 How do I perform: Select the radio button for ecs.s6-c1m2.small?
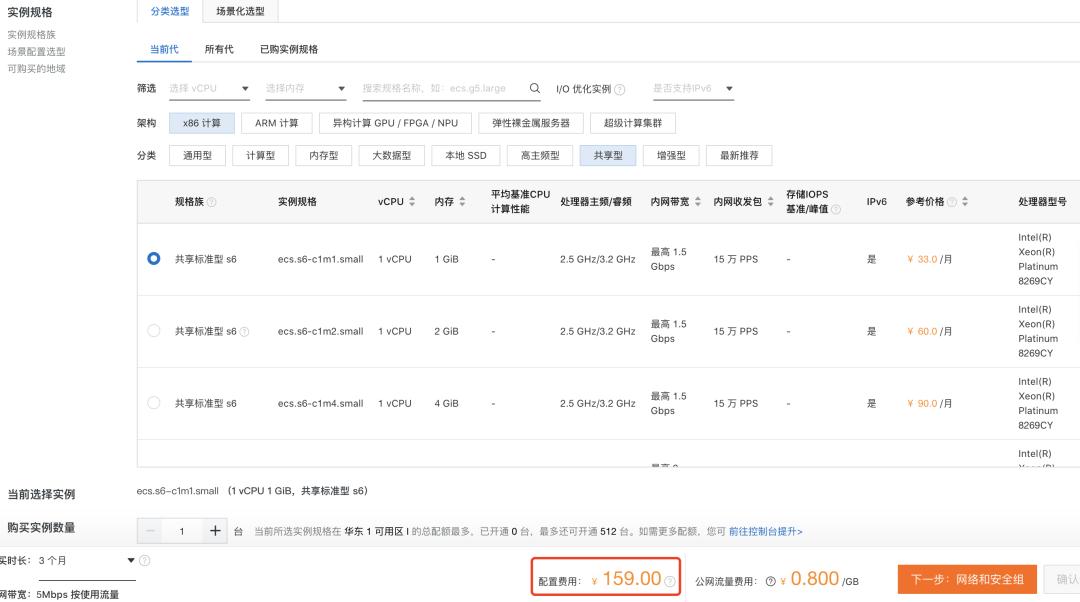tap(154, 331)
